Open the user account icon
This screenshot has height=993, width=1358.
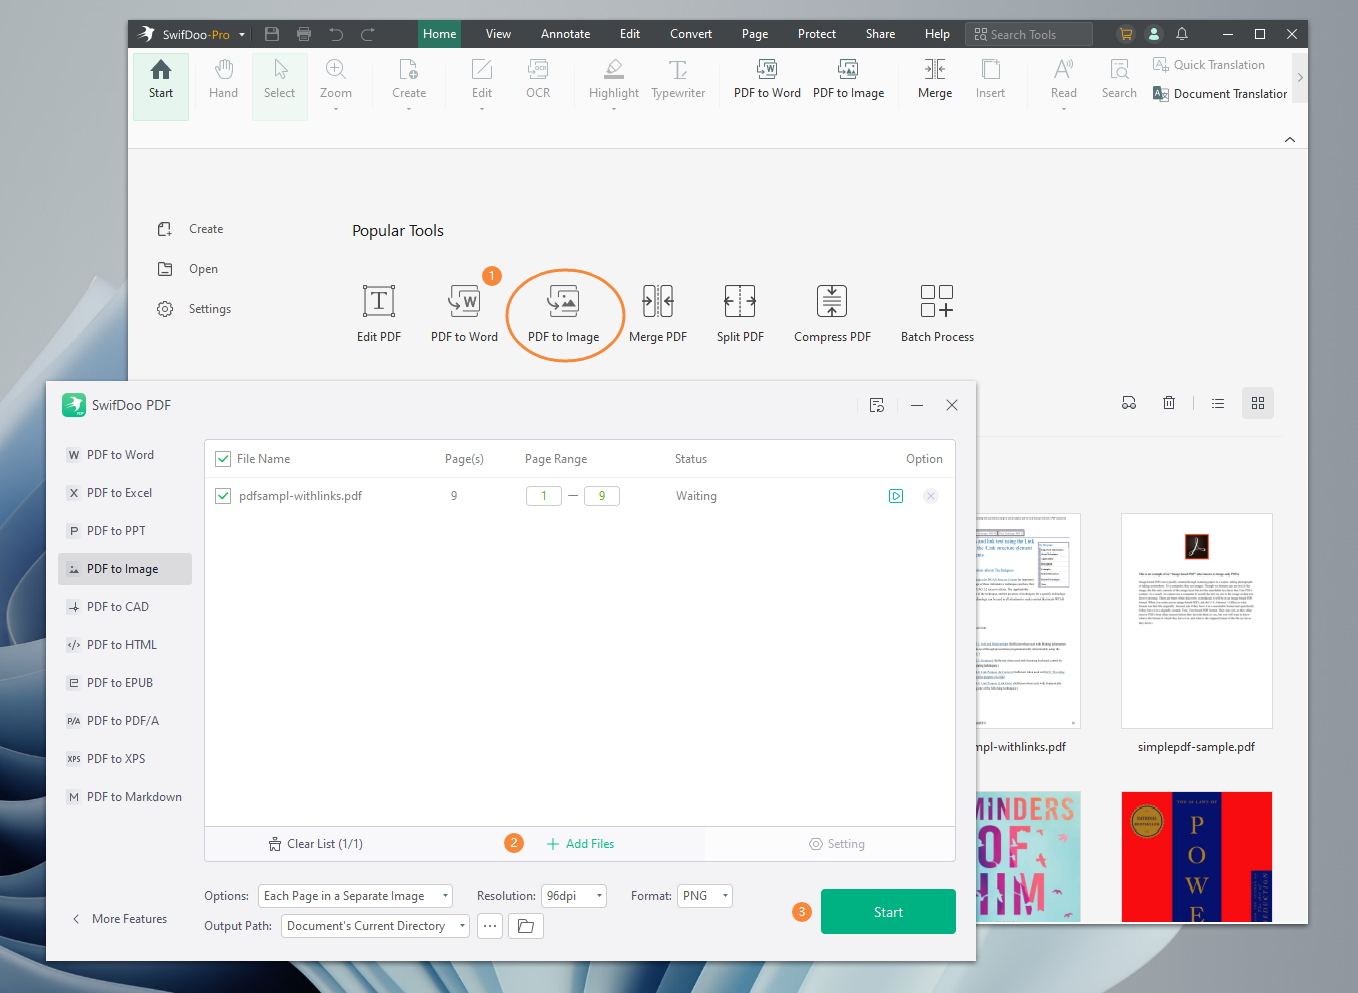(x=1154, y=34)
